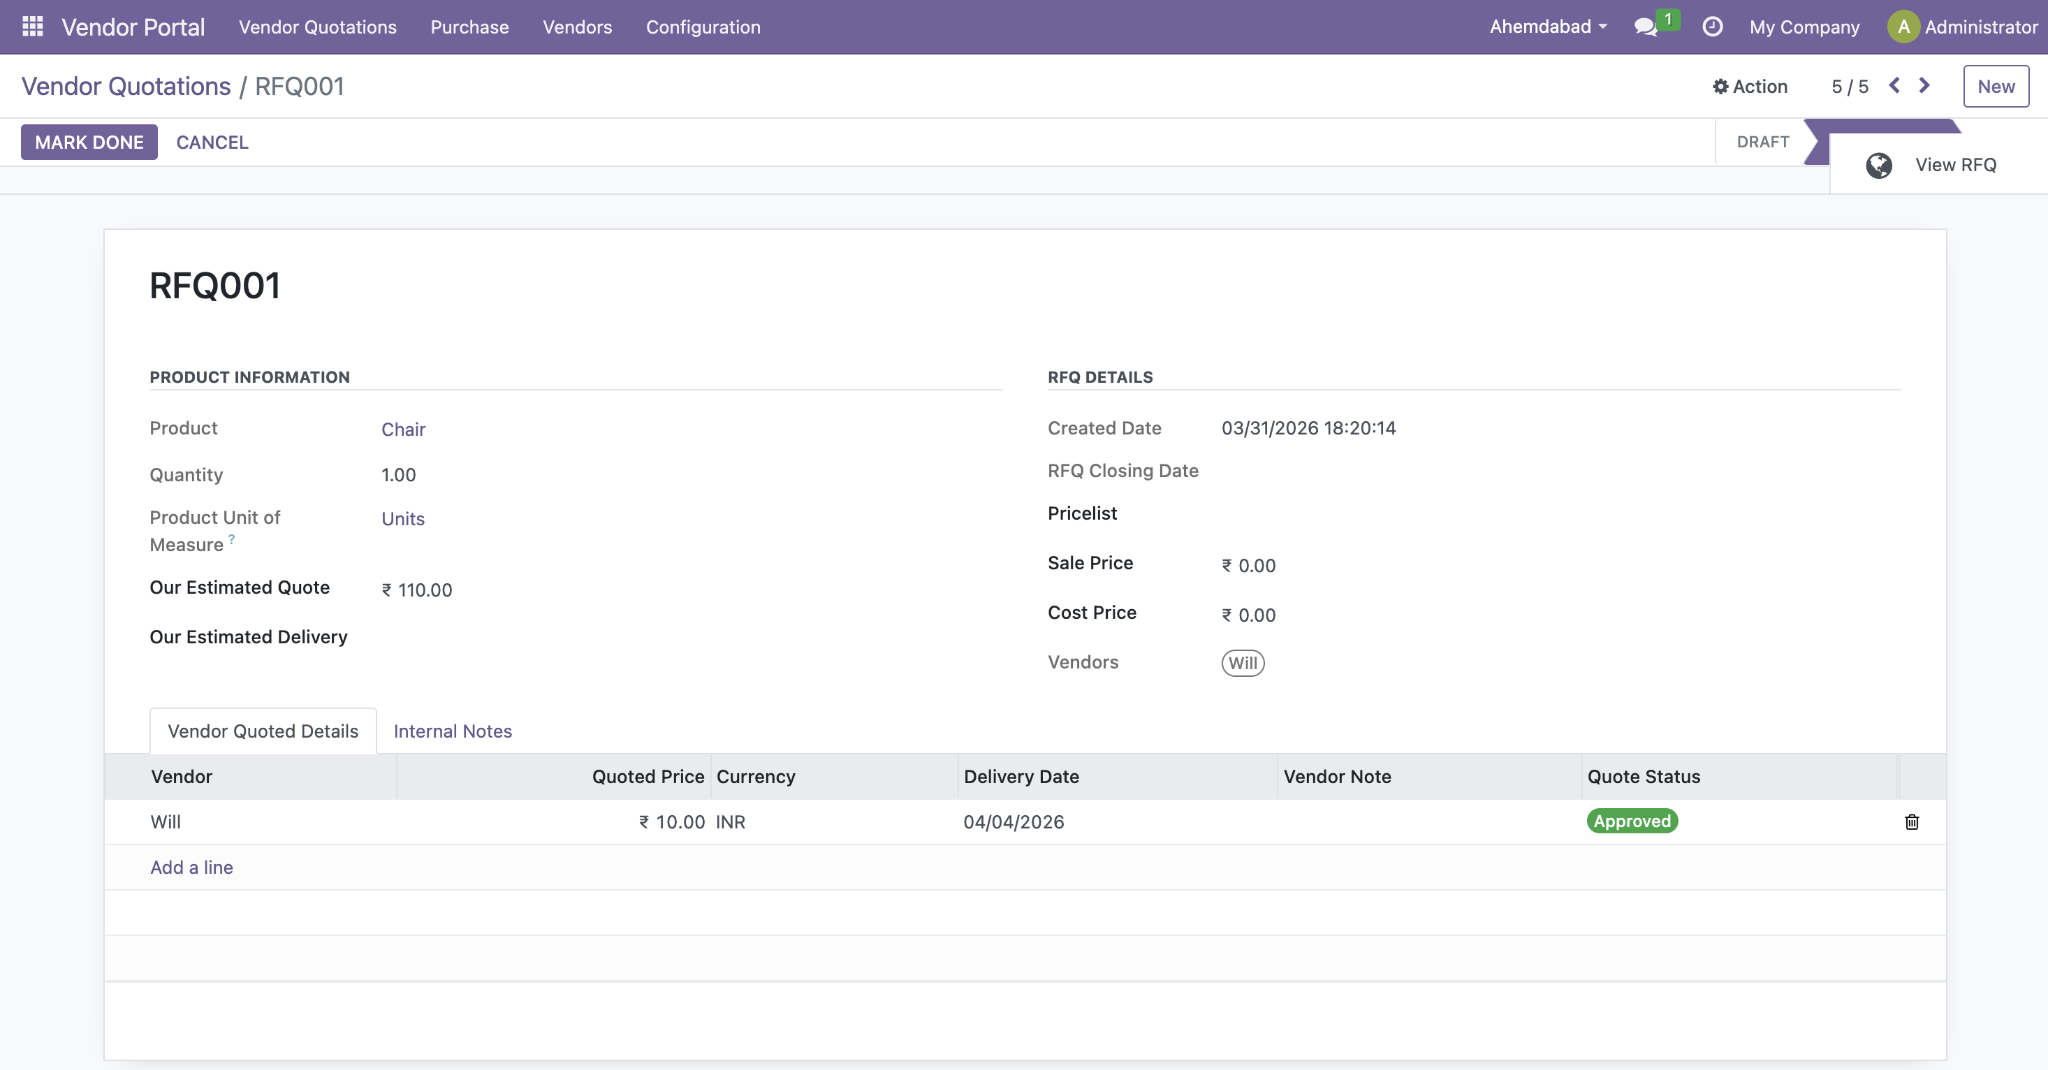
Task: Click the Our Estimated Delivery field
Action: click(x=690, y=637)
